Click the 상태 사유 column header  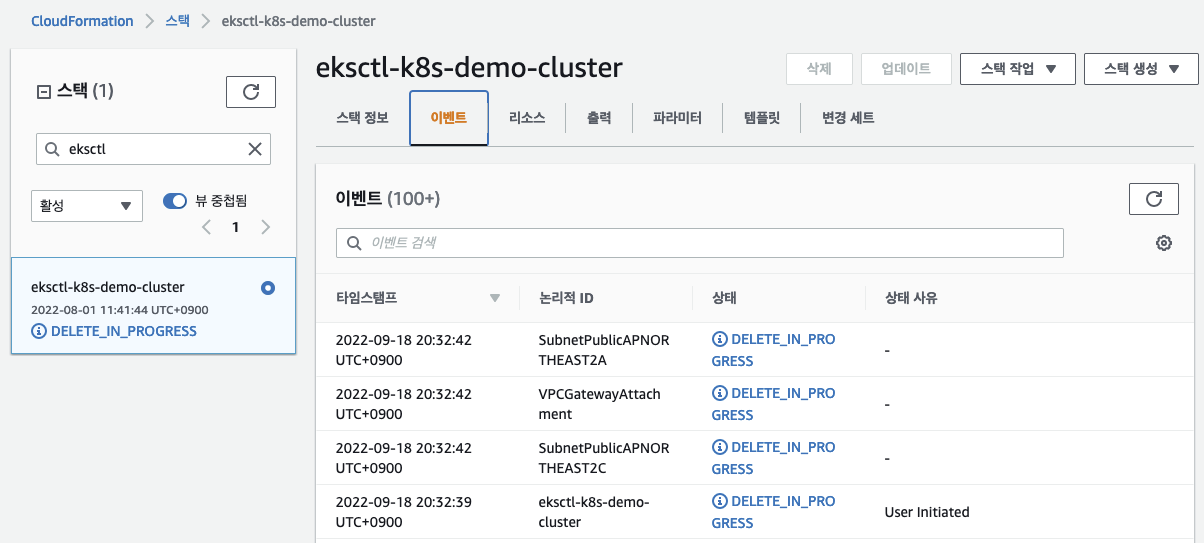coord(911,298)
